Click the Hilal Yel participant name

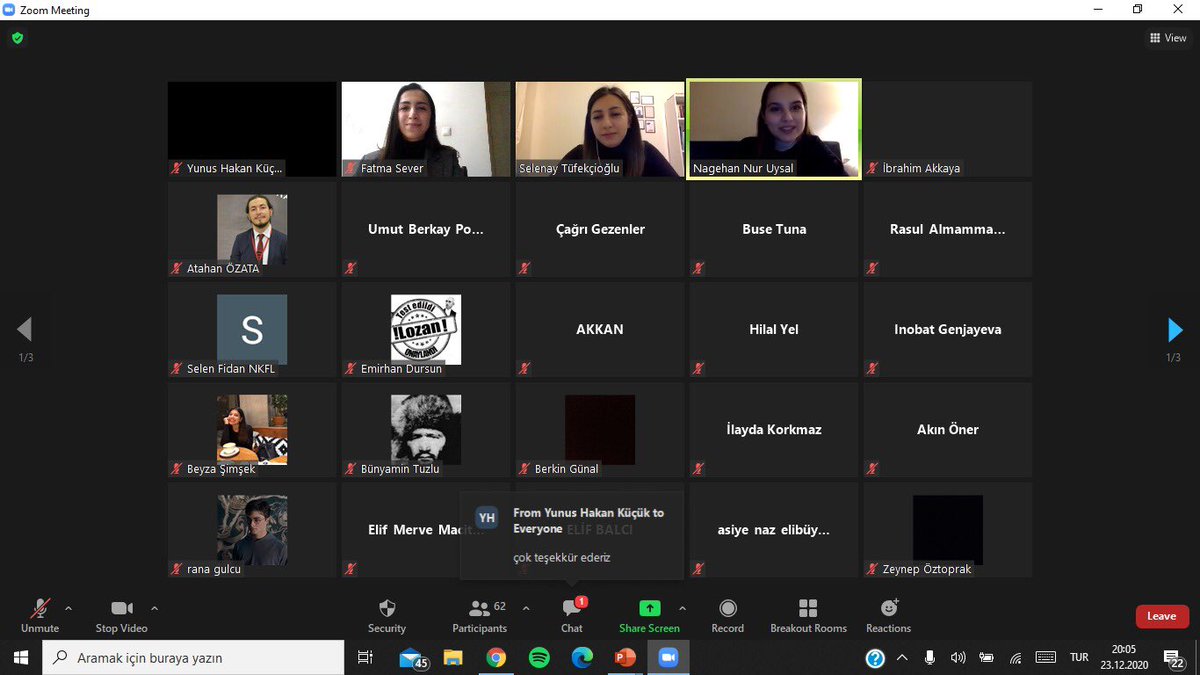(x=774, y=329)
